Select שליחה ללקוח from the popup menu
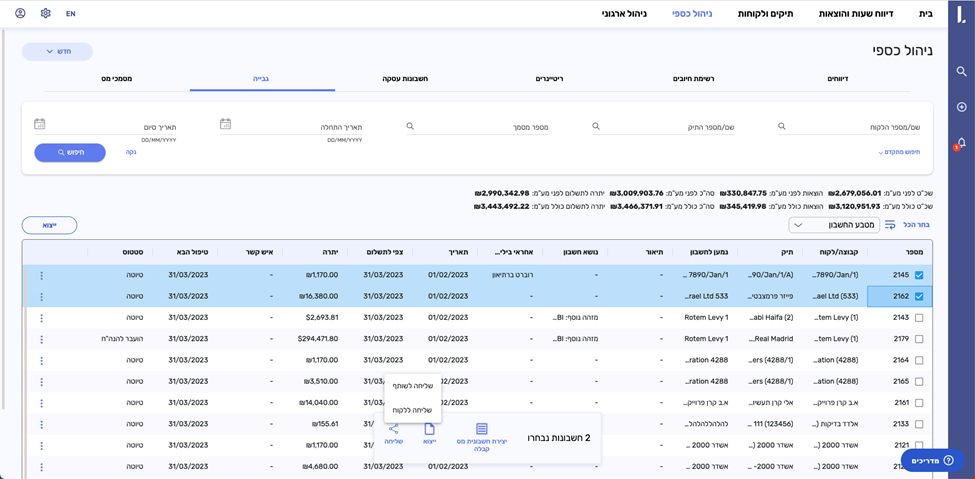975x479 pixels. point(413,409)
